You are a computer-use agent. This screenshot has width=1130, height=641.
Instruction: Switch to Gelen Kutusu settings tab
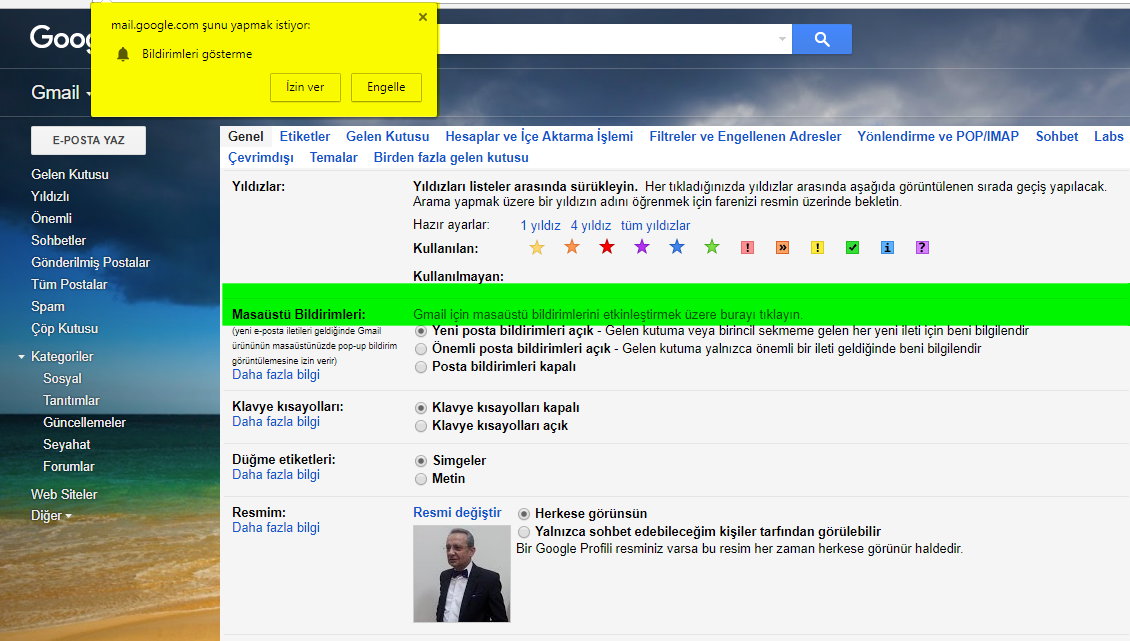(388, 136)
